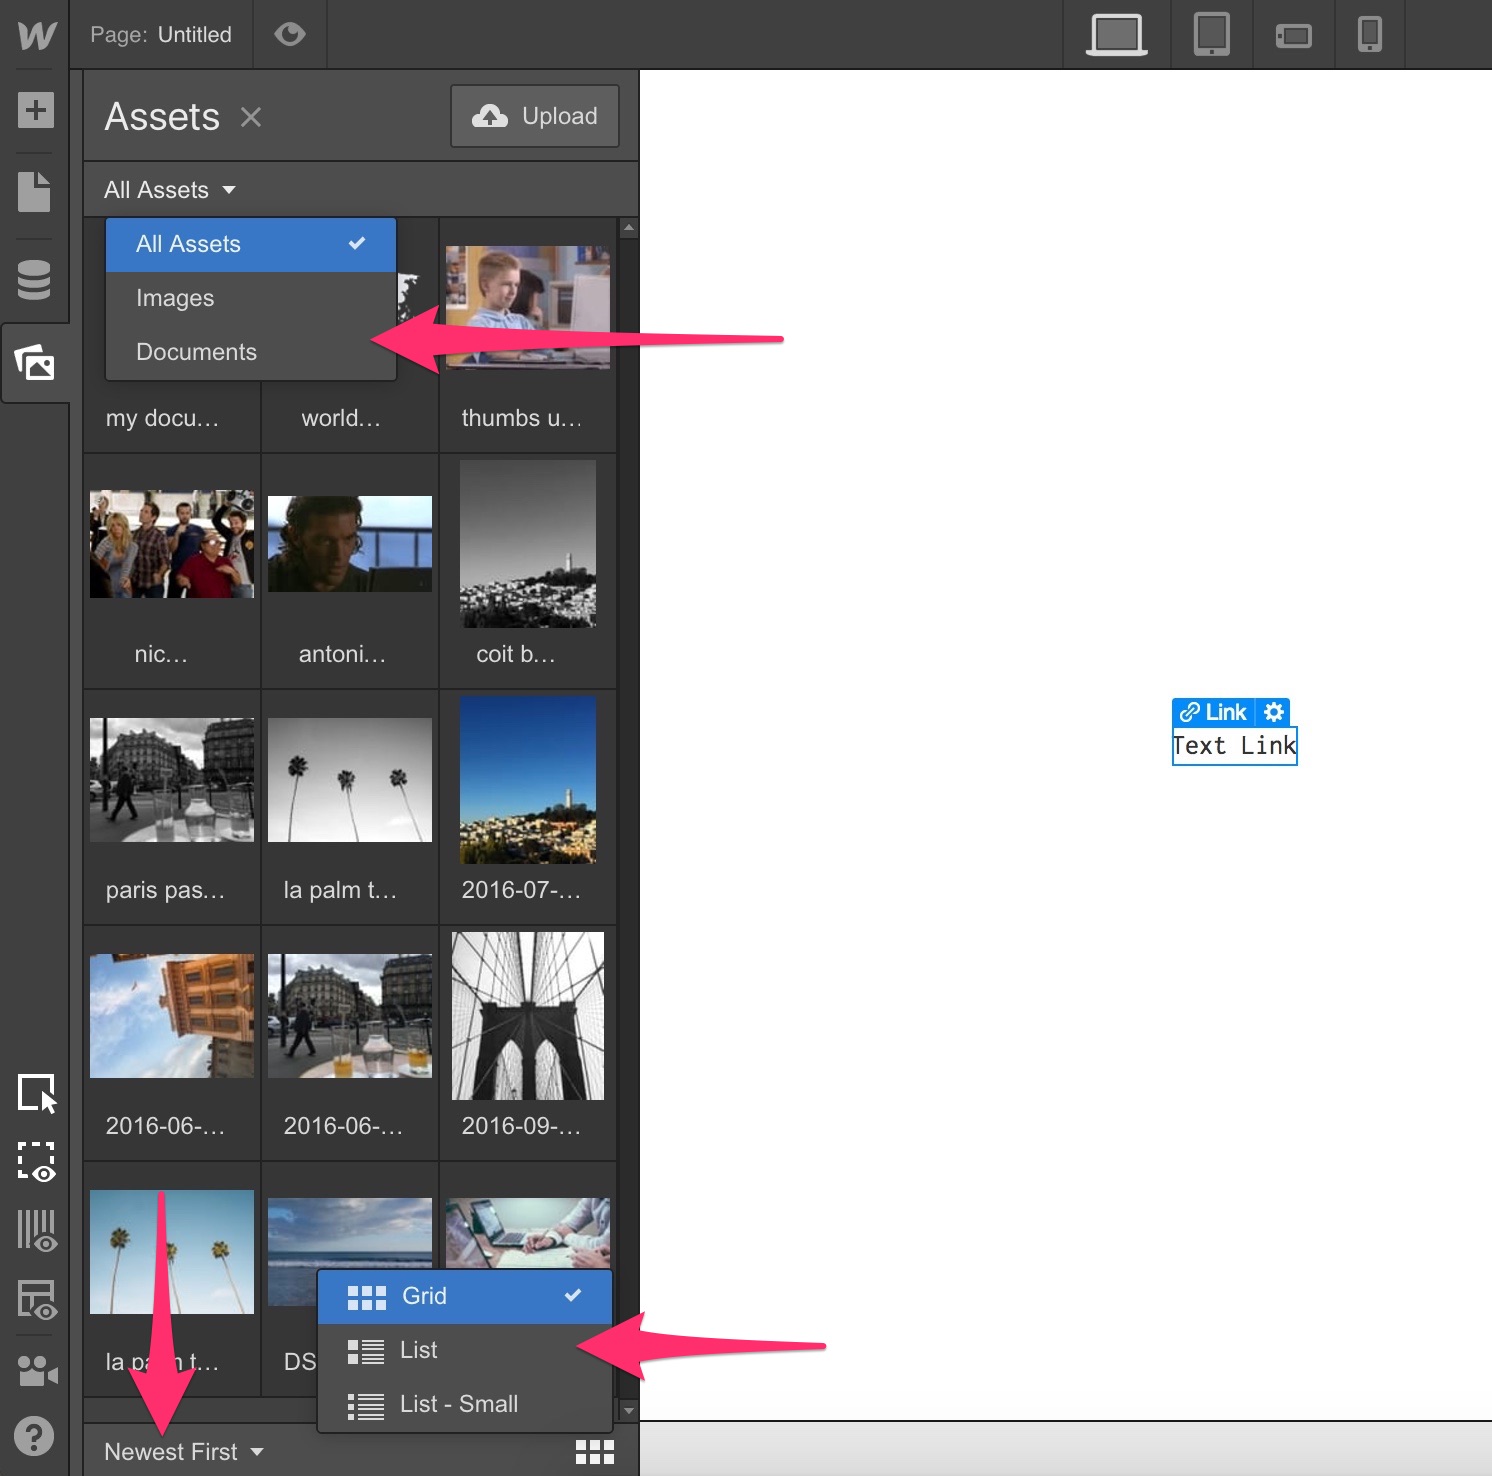Click the 'my docu...' asset label

pyautogui.click(x=162, y=418)
